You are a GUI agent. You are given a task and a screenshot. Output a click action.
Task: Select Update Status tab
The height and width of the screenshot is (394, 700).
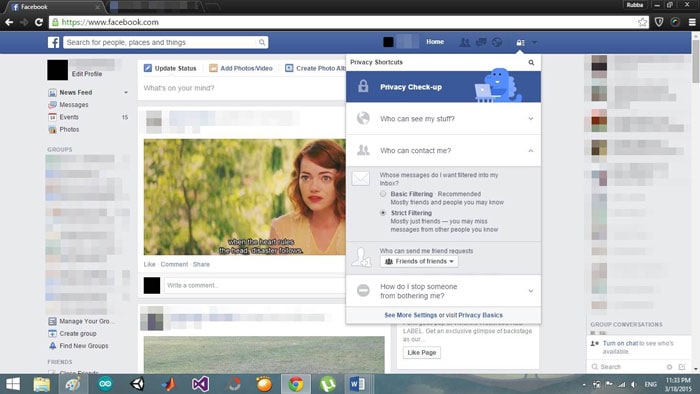coord(170,68)
